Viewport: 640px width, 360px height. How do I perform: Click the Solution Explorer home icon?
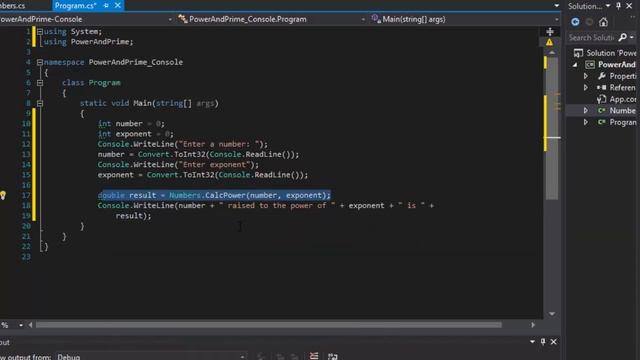(x=603, y=22)
